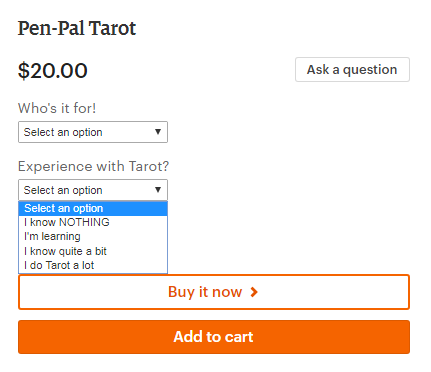Click the Experience with Tarot dropdown arrow
The width and height of the screenshot is (431, 372).
point(158,190)
